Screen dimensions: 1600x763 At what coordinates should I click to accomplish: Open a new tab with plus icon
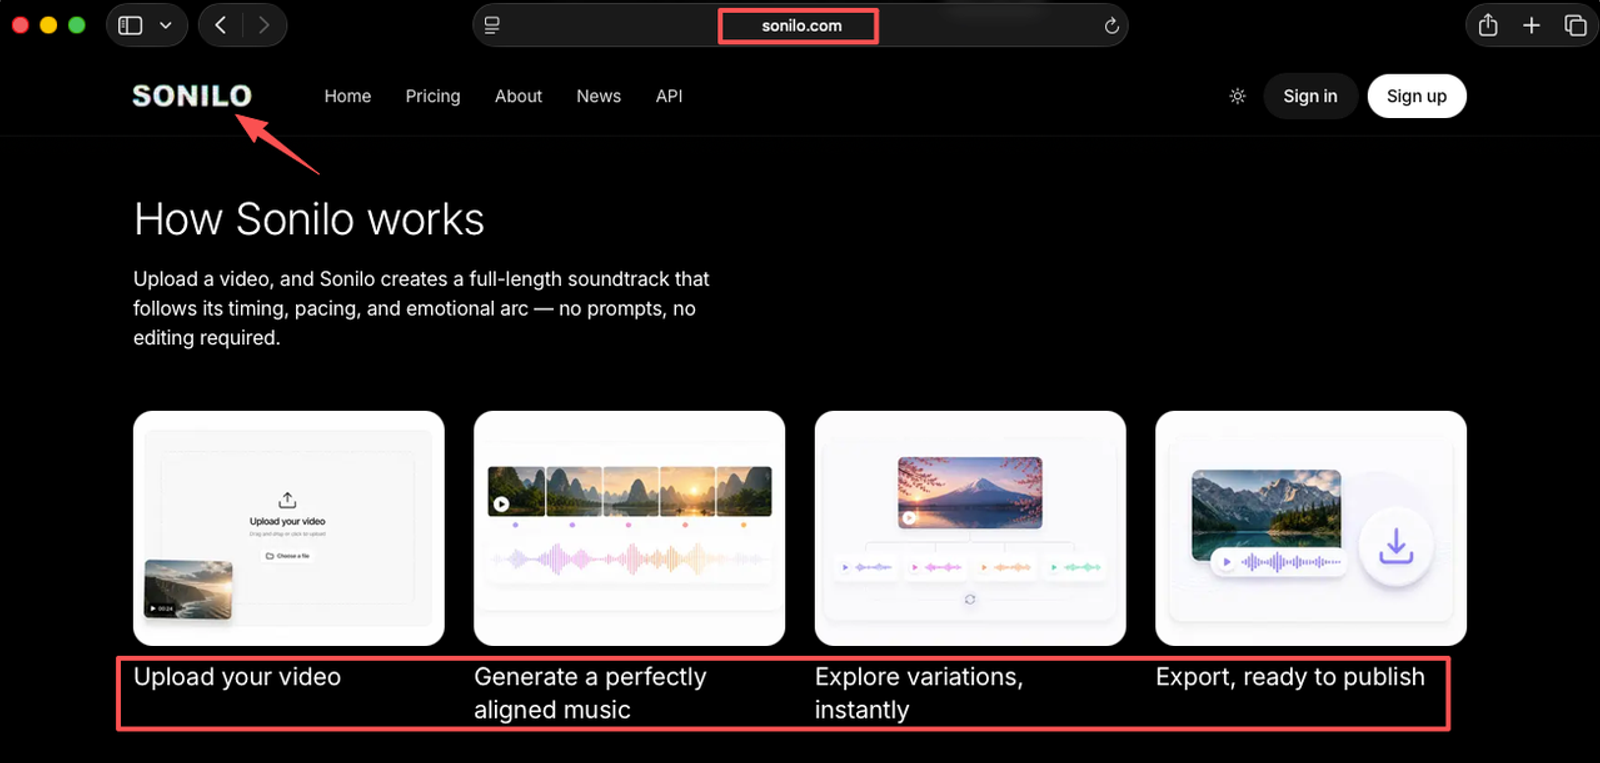pyautogui.click(x=1531, y=25)
